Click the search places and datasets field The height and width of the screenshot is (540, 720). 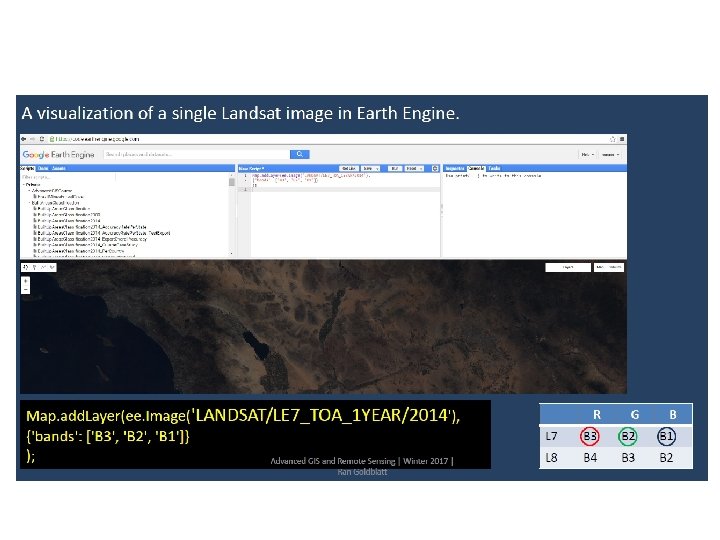pos(197,154)
